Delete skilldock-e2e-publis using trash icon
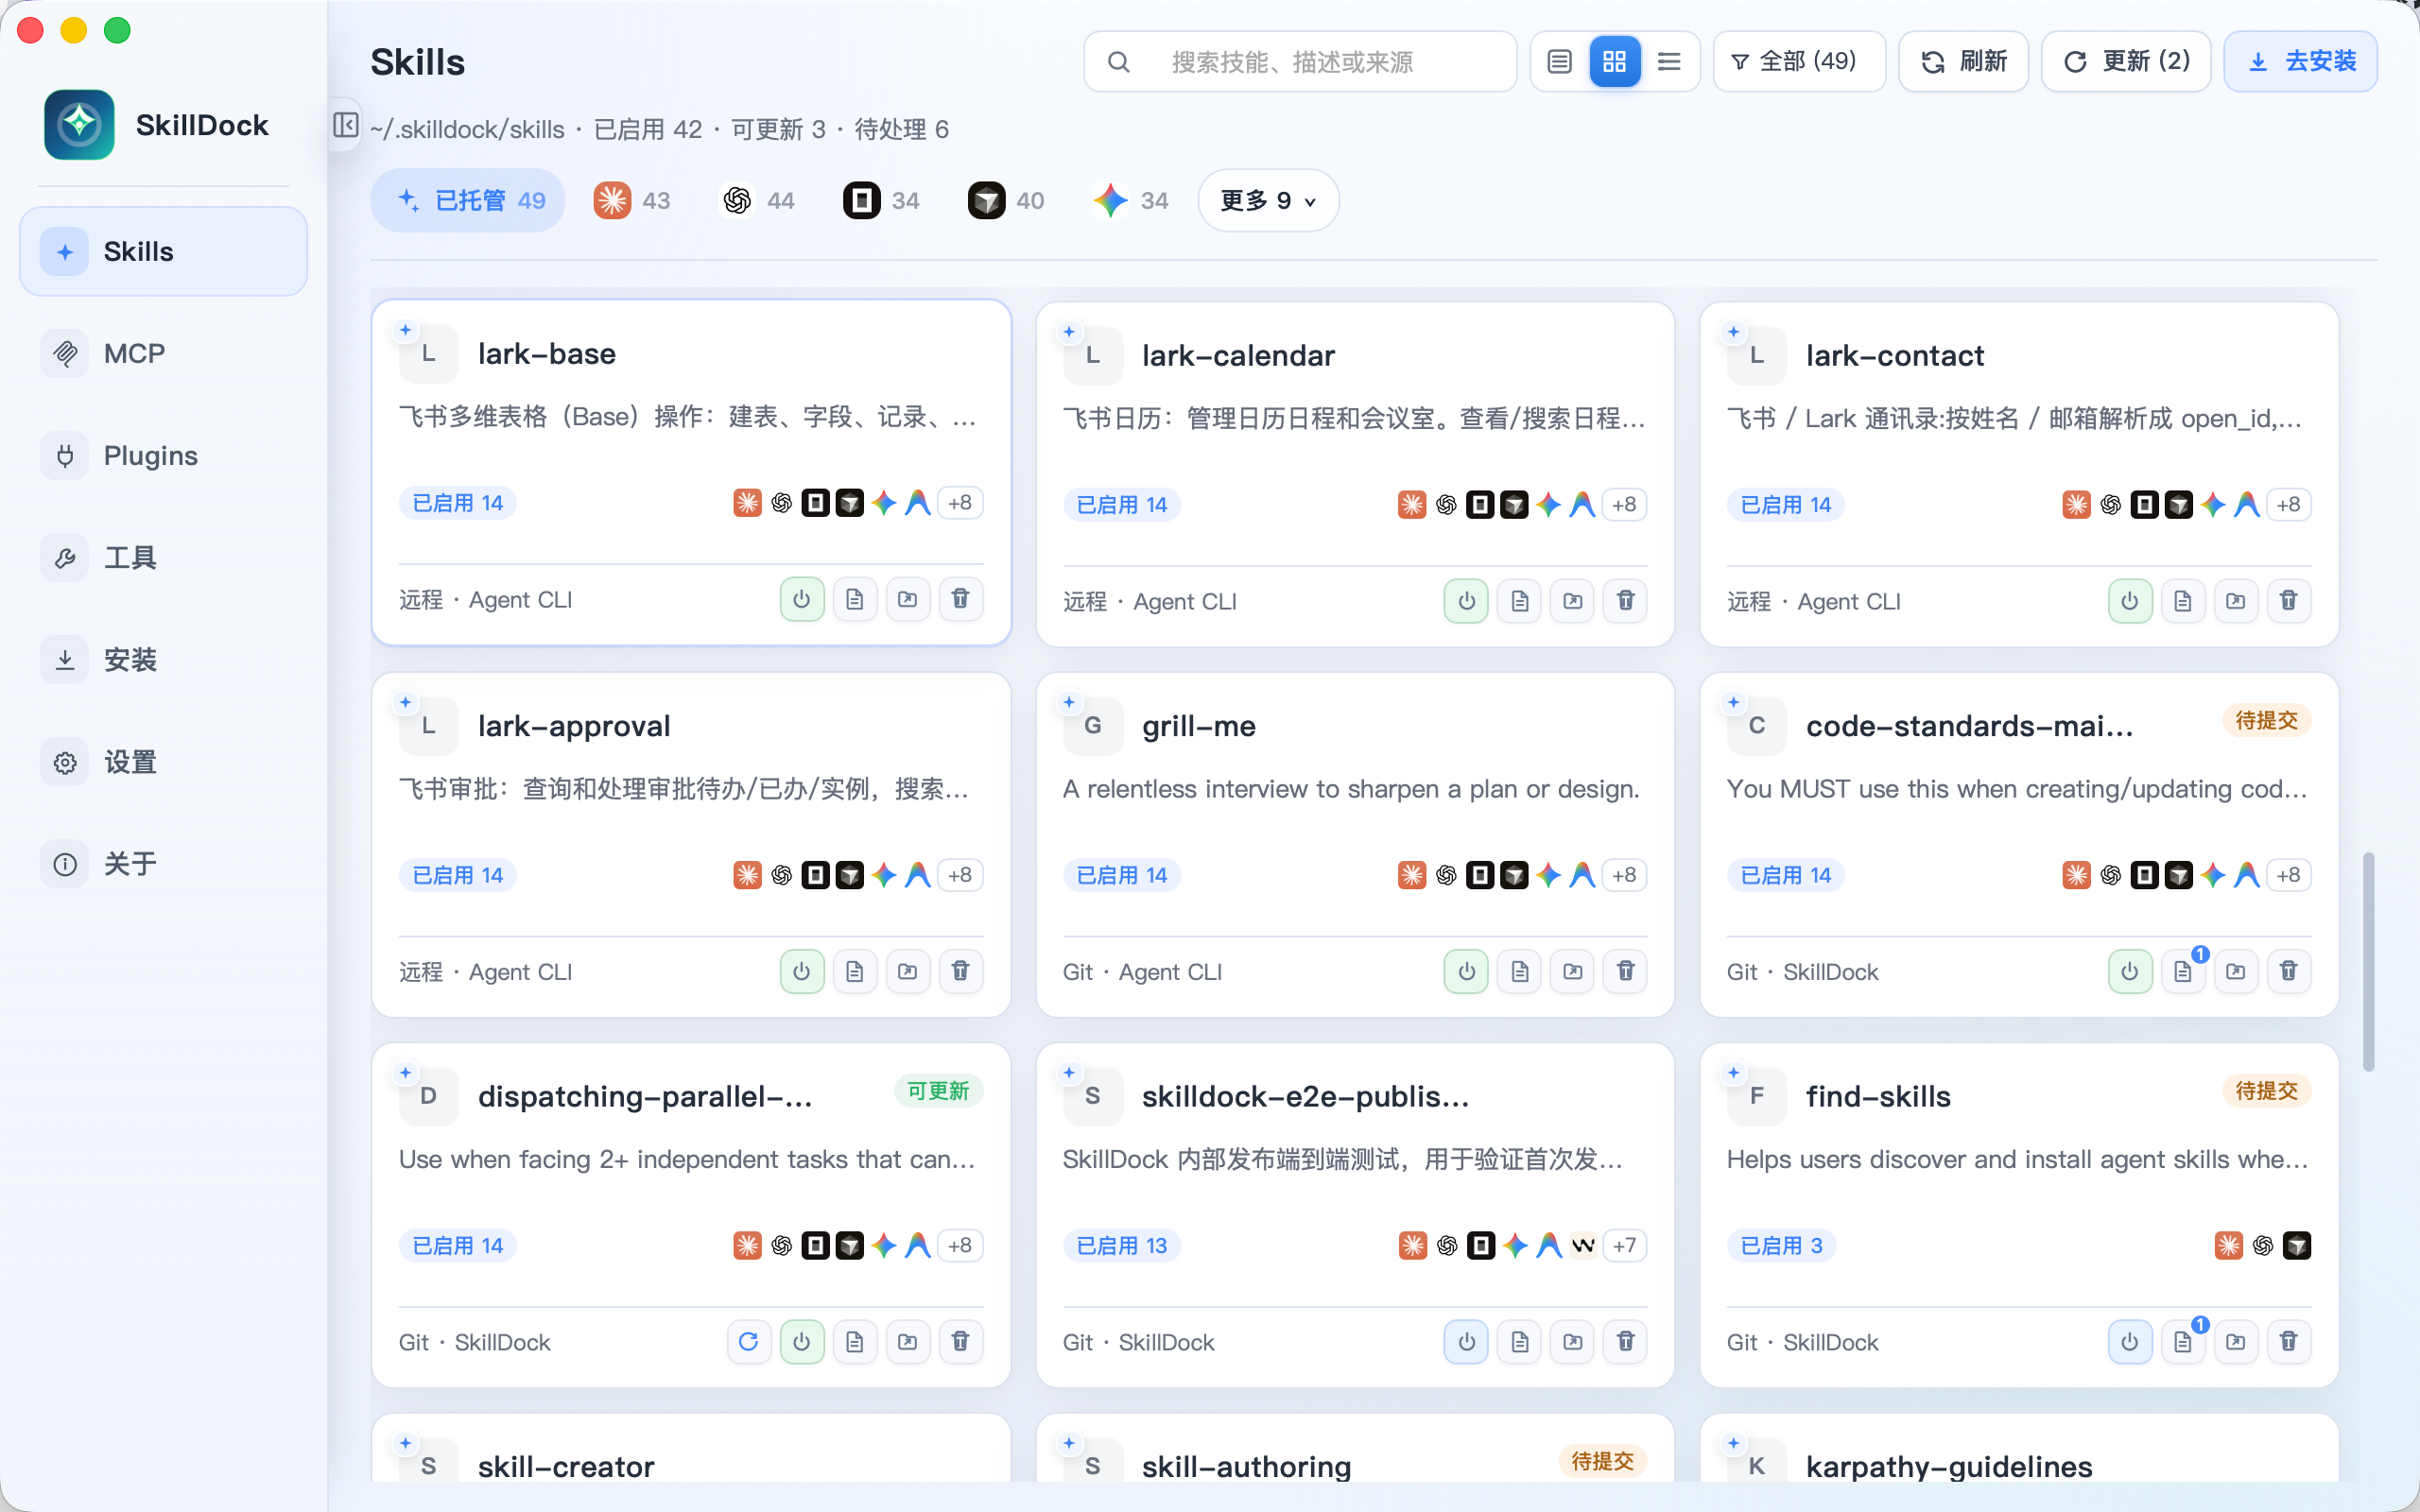2420x1512 pixels. (x=1625, y=1341)
